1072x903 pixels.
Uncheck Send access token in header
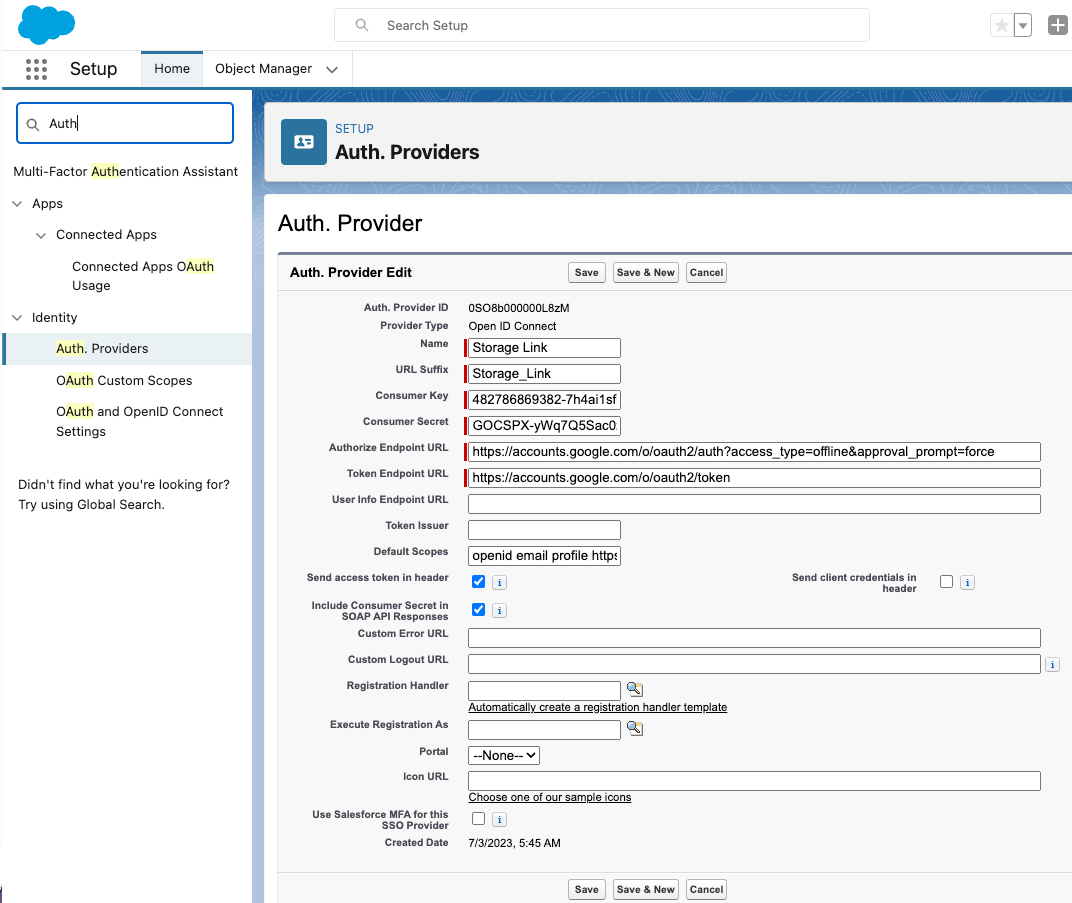[x=478, y=581]
